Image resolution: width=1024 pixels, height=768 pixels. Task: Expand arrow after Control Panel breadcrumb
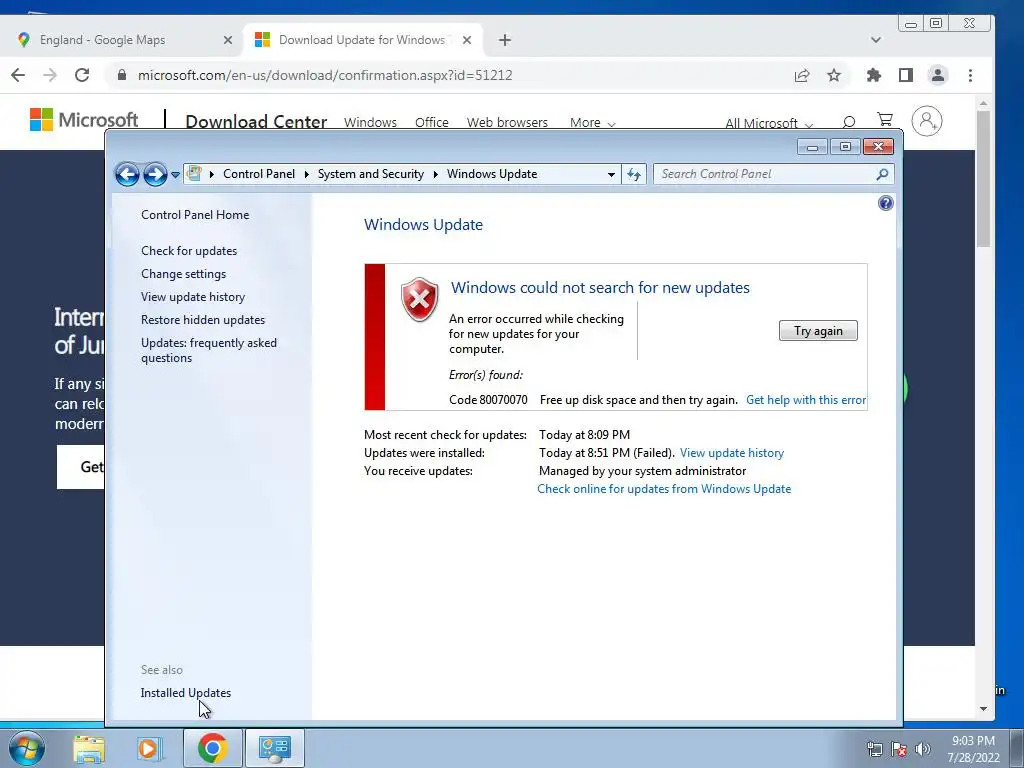pyautogui.click(x=306, y=174)
